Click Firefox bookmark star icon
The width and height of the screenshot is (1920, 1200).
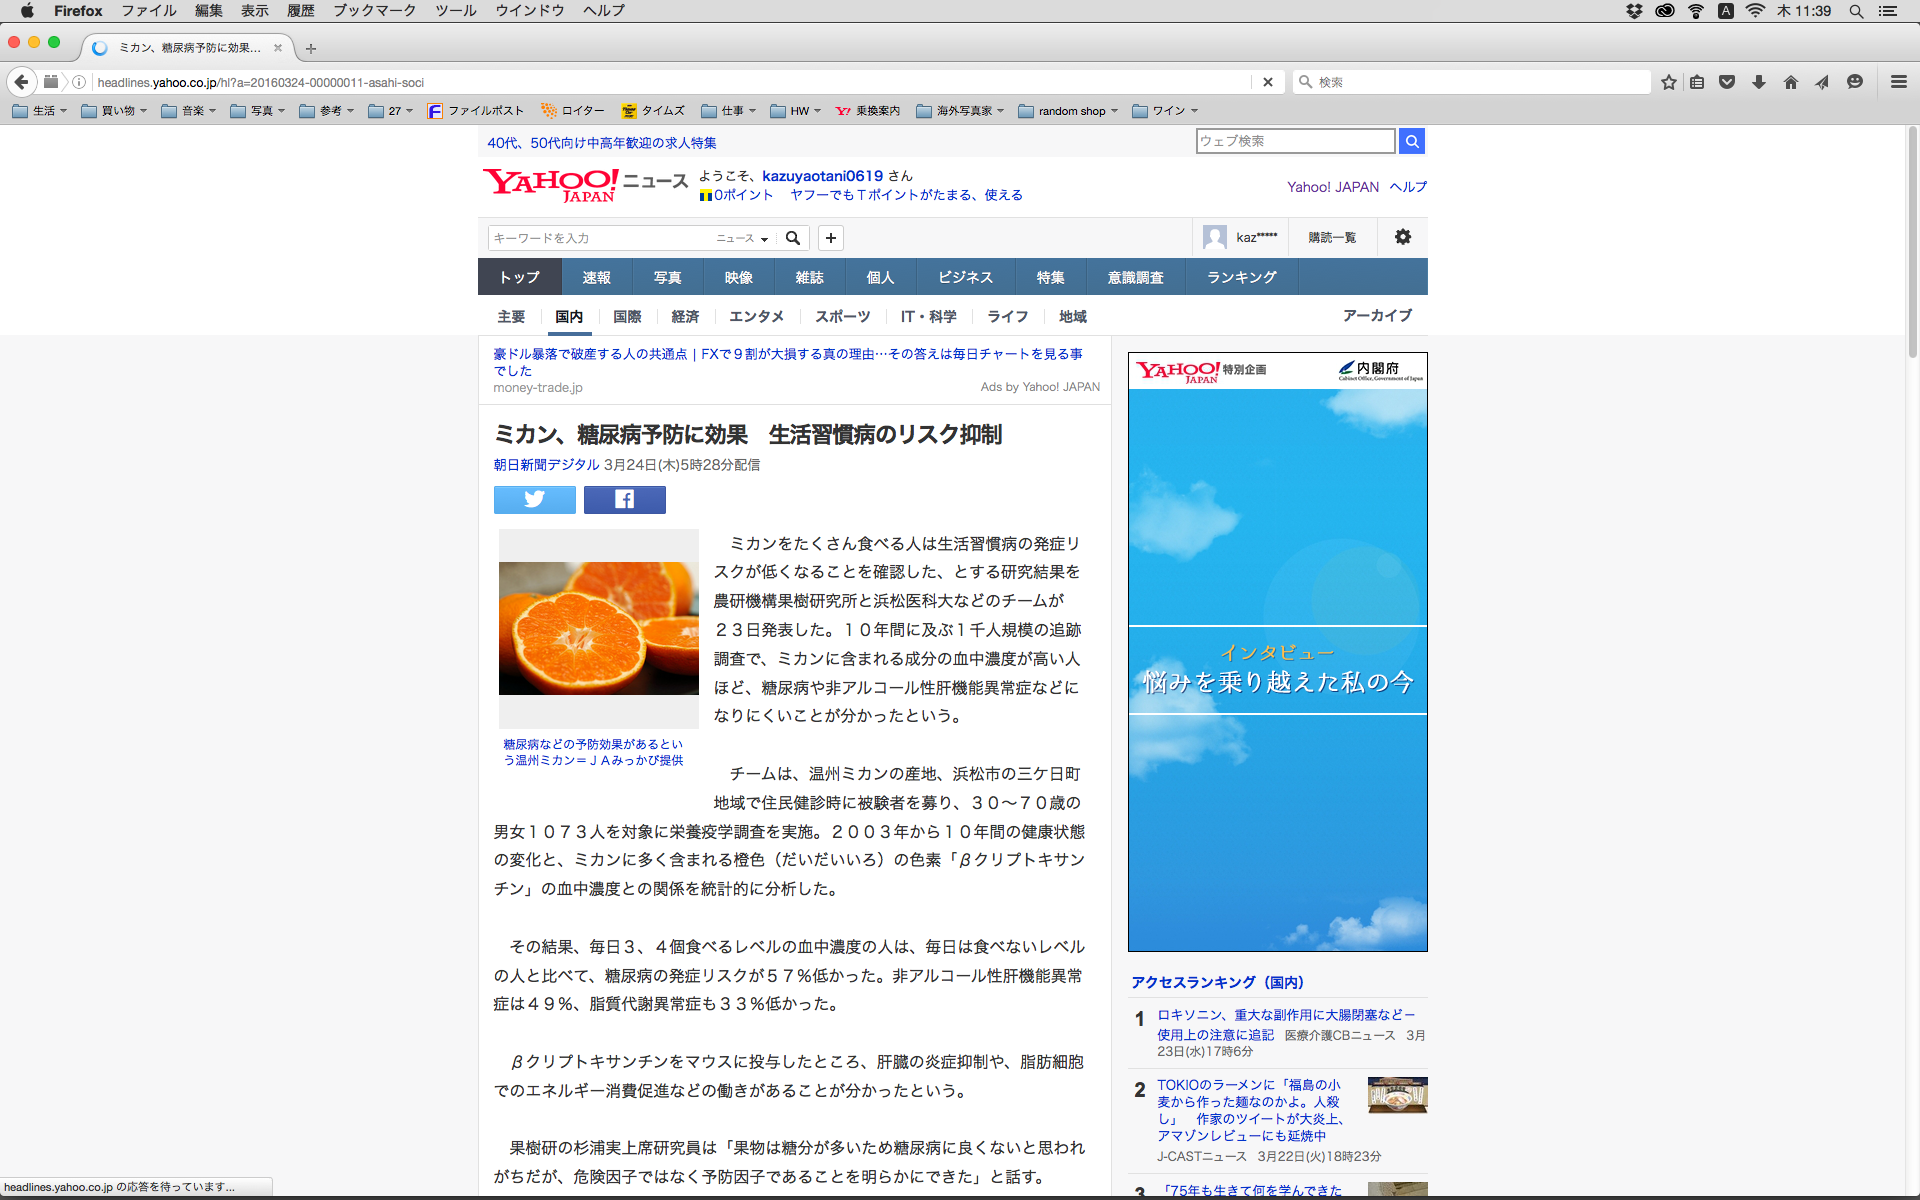click(1668, 82)
